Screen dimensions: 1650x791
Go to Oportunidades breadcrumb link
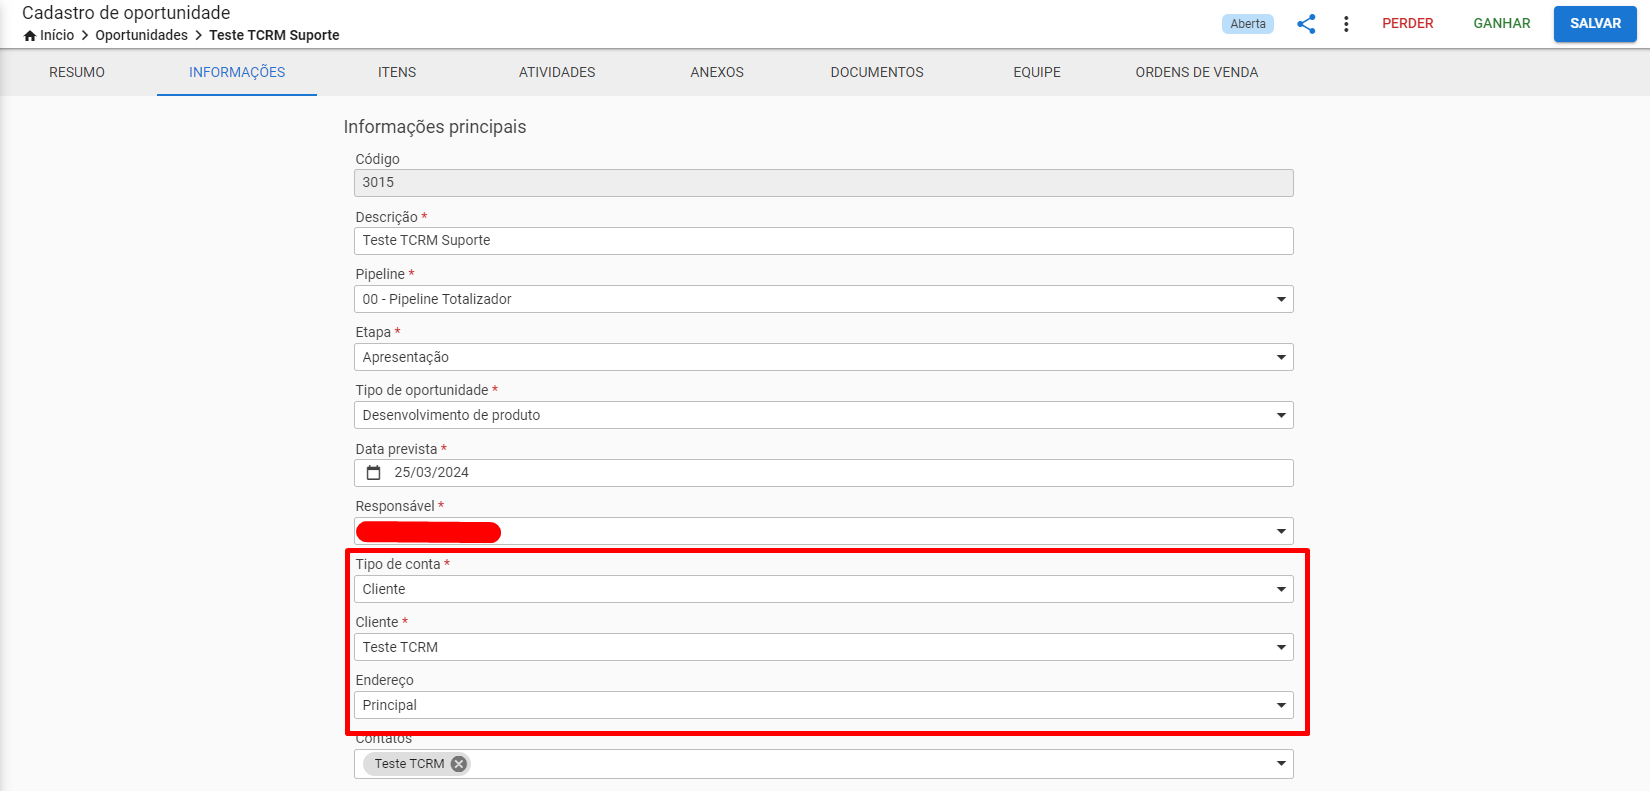coord(142,35)
